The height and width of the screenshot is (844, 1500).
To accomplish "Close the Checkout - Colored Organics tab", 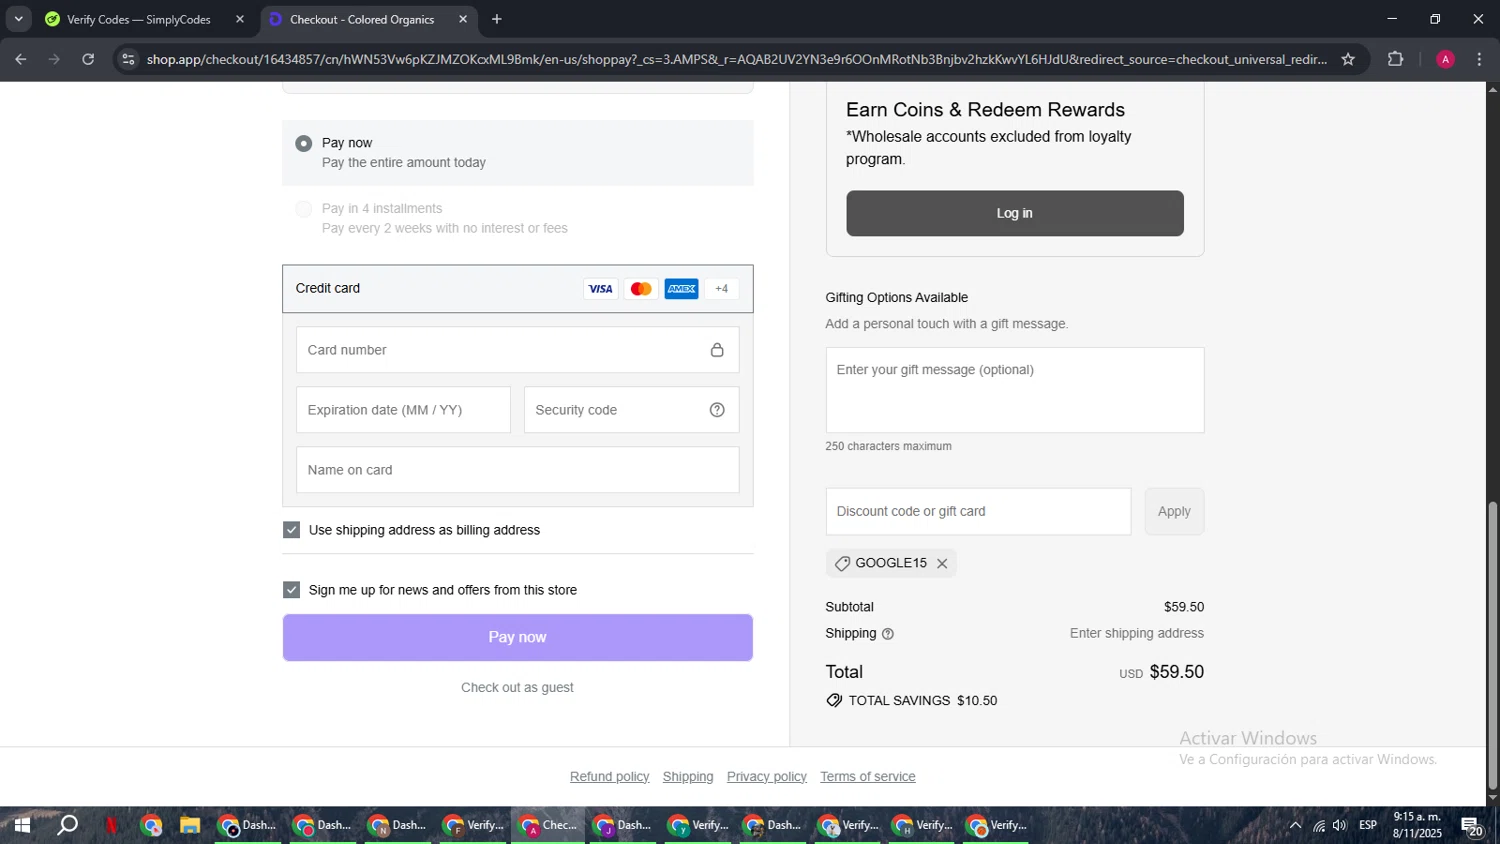I will coord(463,19).
